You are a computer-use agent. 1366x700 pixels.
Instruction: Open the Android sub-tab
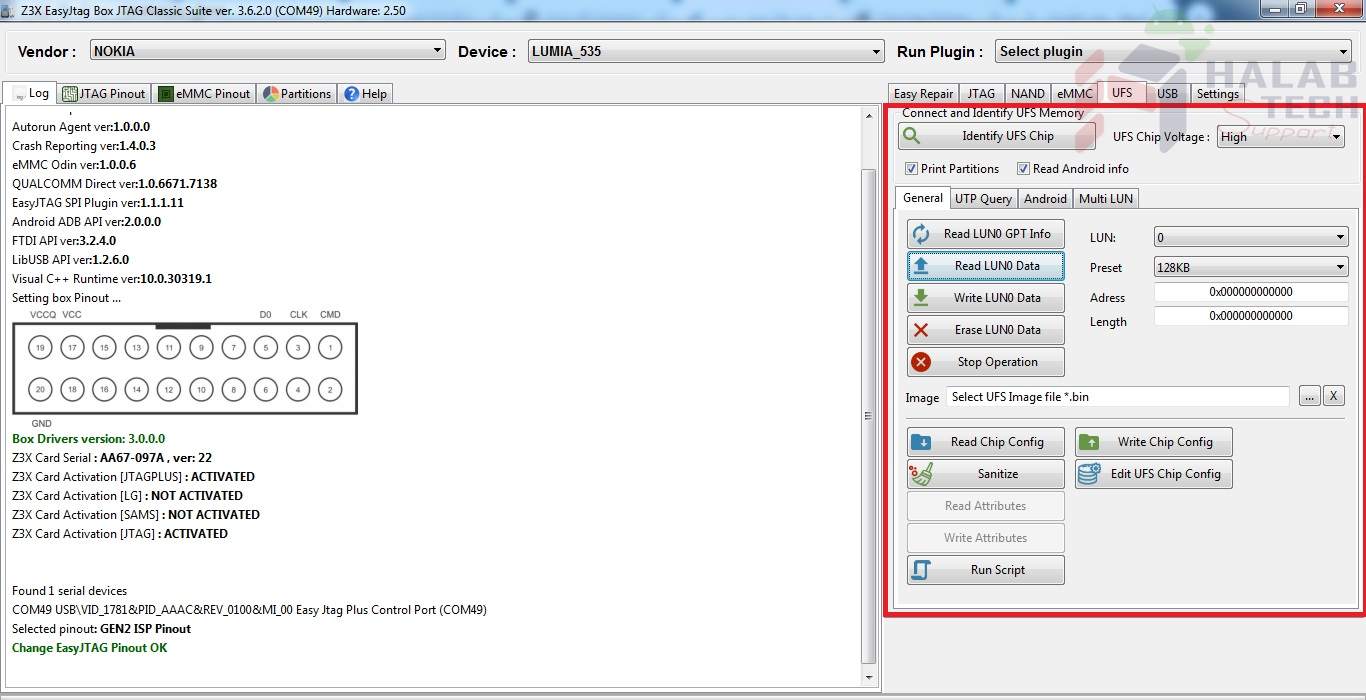(1045, 199)
